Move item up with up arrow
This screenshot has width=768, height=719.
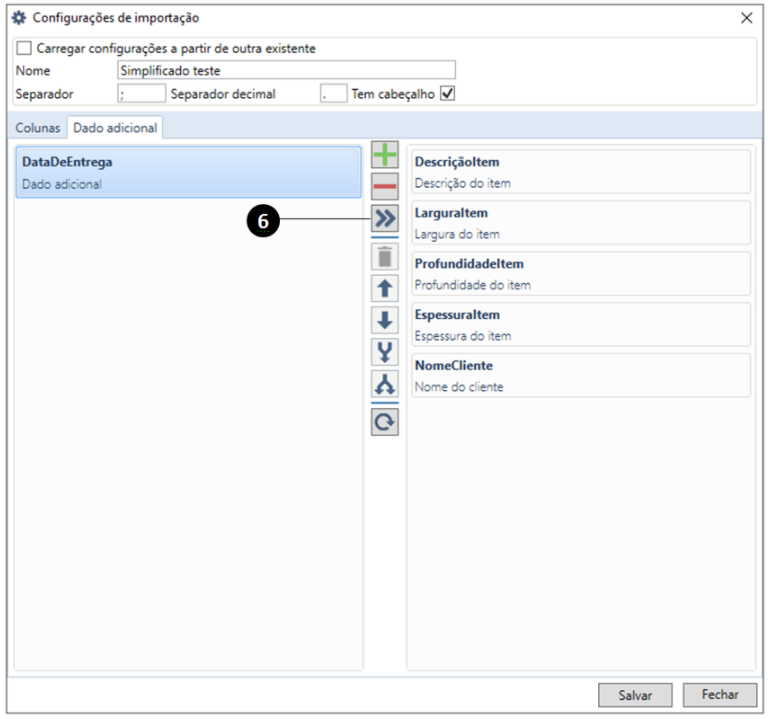(385, 289)
